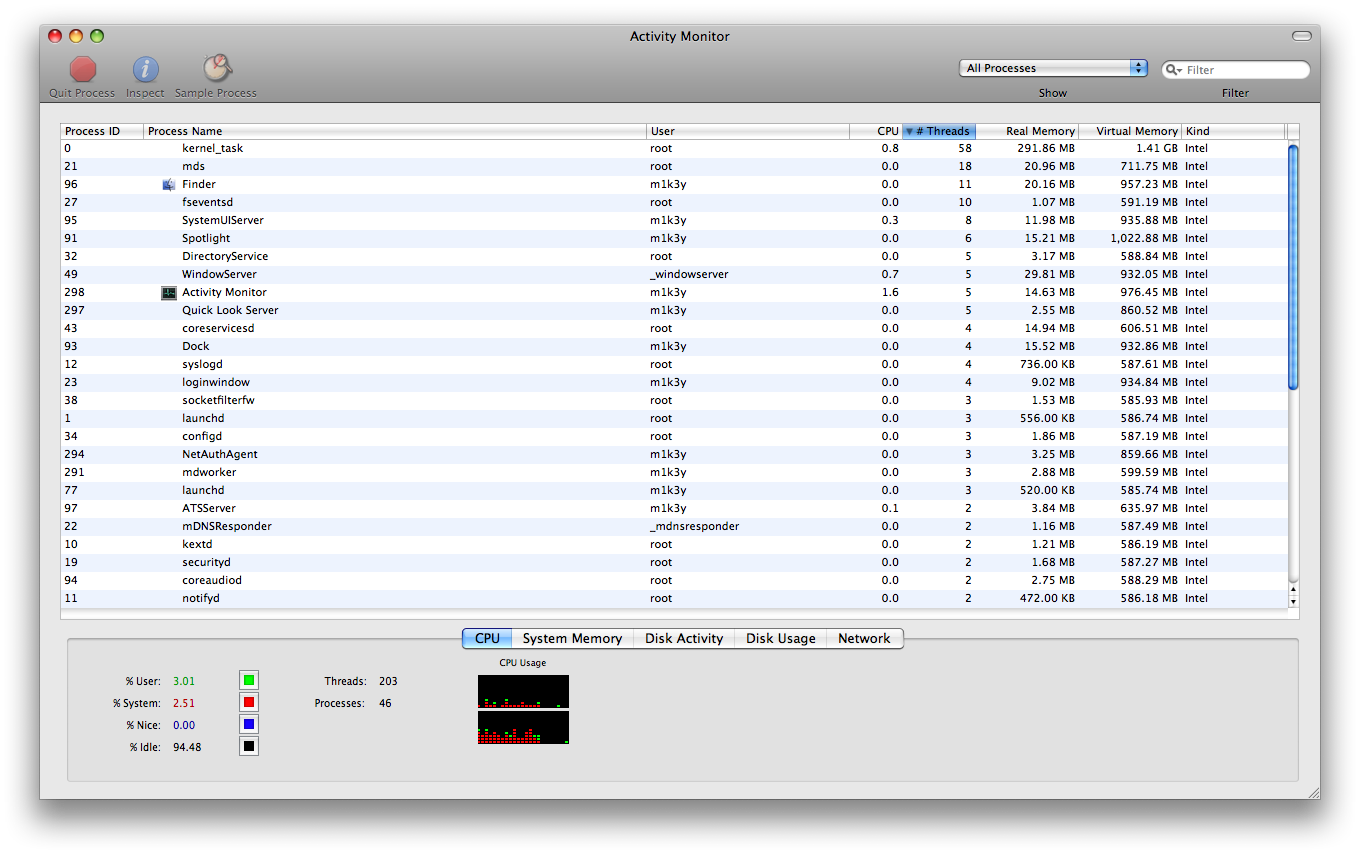Click the % Idle value 94.48
This screenshot has height=854, width=1360.
tap(187, 747)
